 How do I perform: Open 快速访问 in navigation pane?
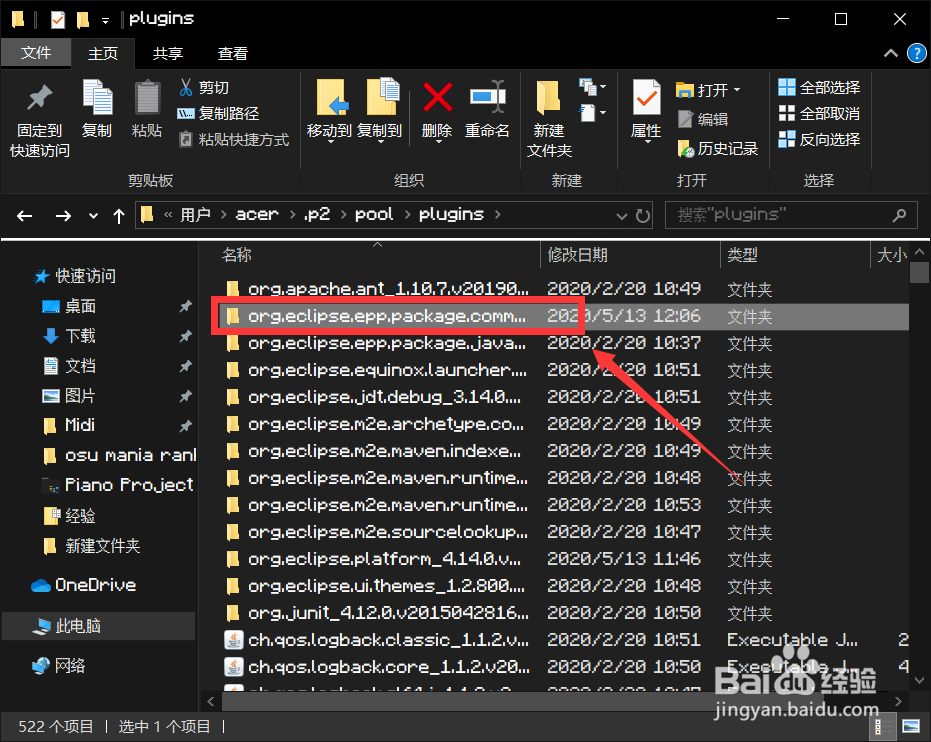click(75, 276)
